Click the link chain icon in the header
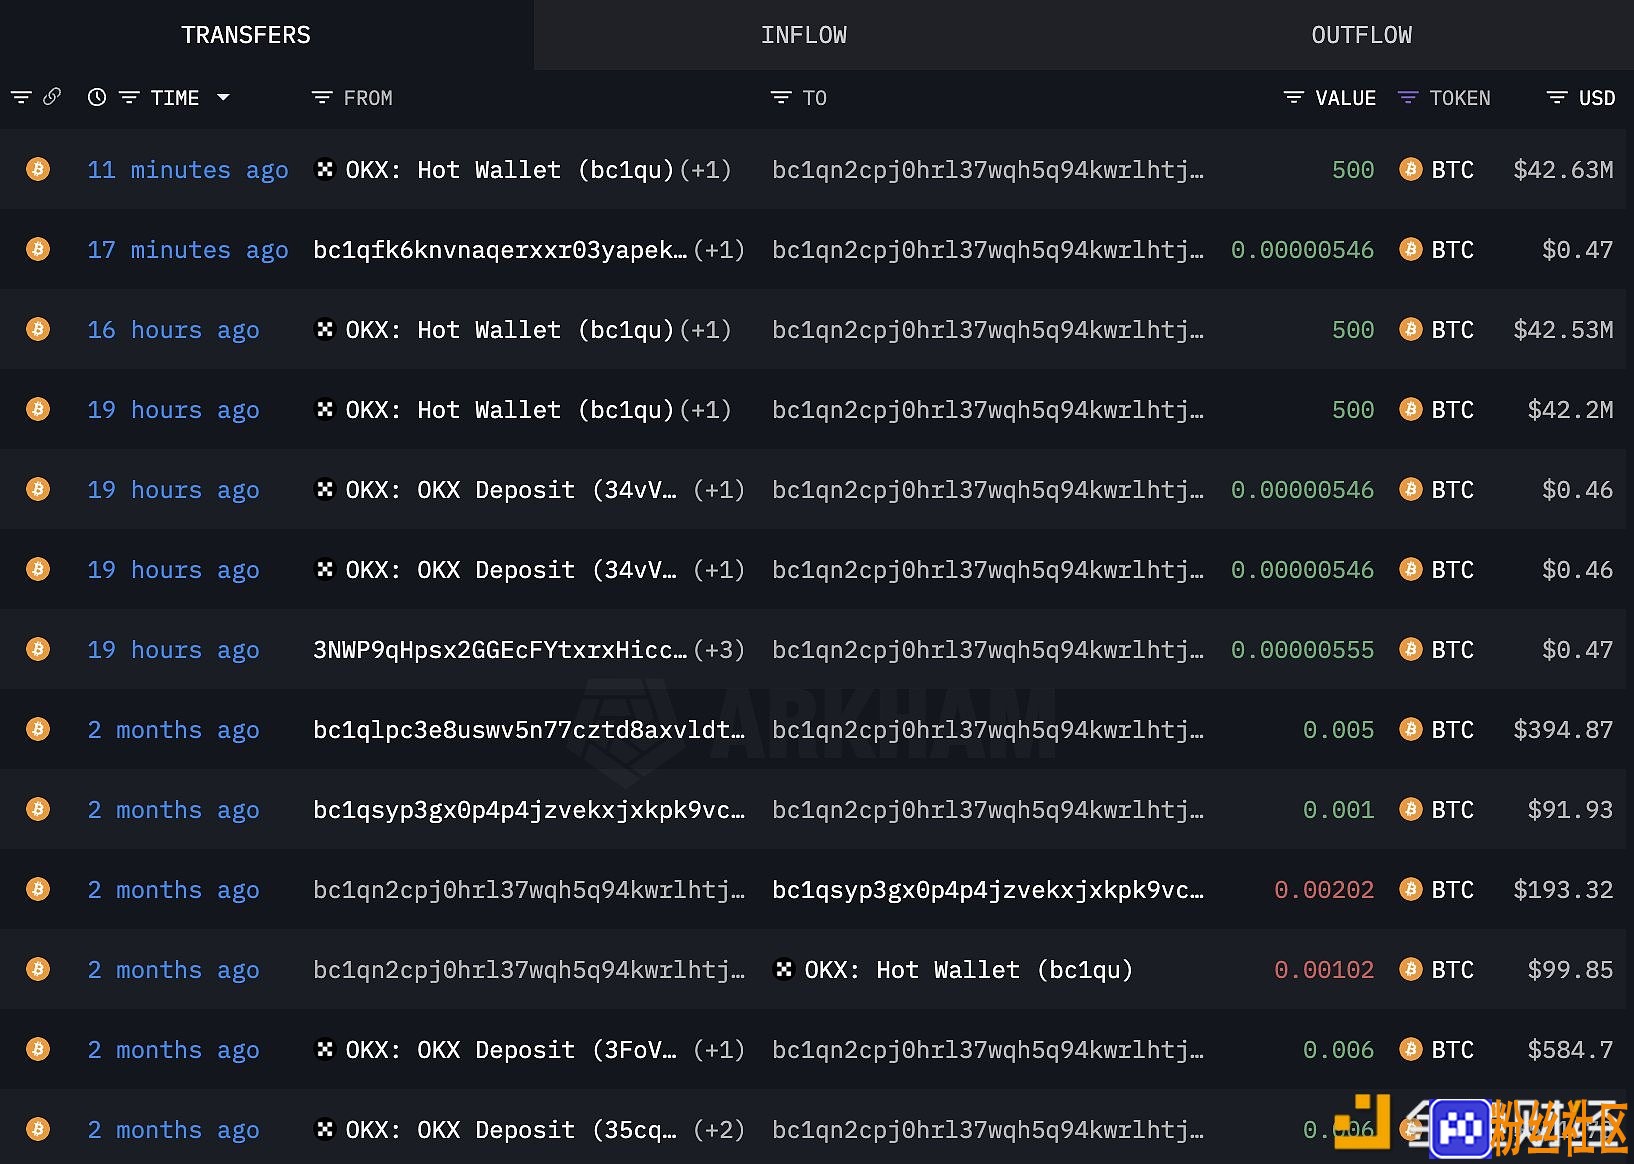The width and height of the screenshot is (1634, 1164). click(52, 97)
